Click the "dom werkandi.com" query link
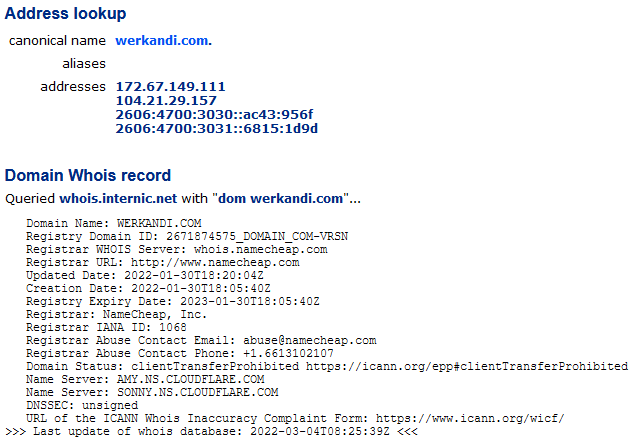This screenshot has width=636, height=442. tap(280, 199)
